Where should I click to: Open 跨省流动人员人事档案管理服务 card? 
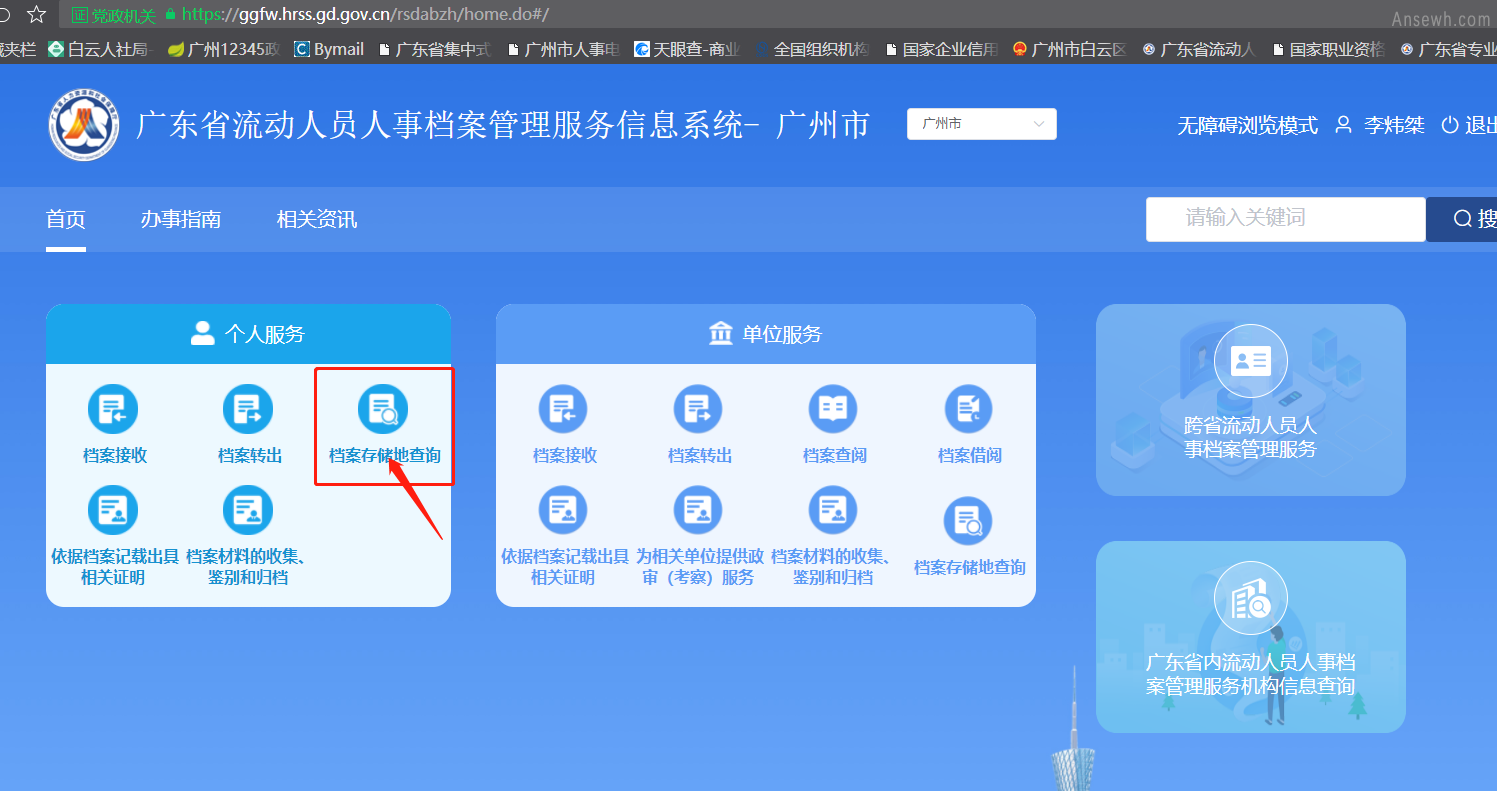pyautogui.click(x=1250, y=400)
